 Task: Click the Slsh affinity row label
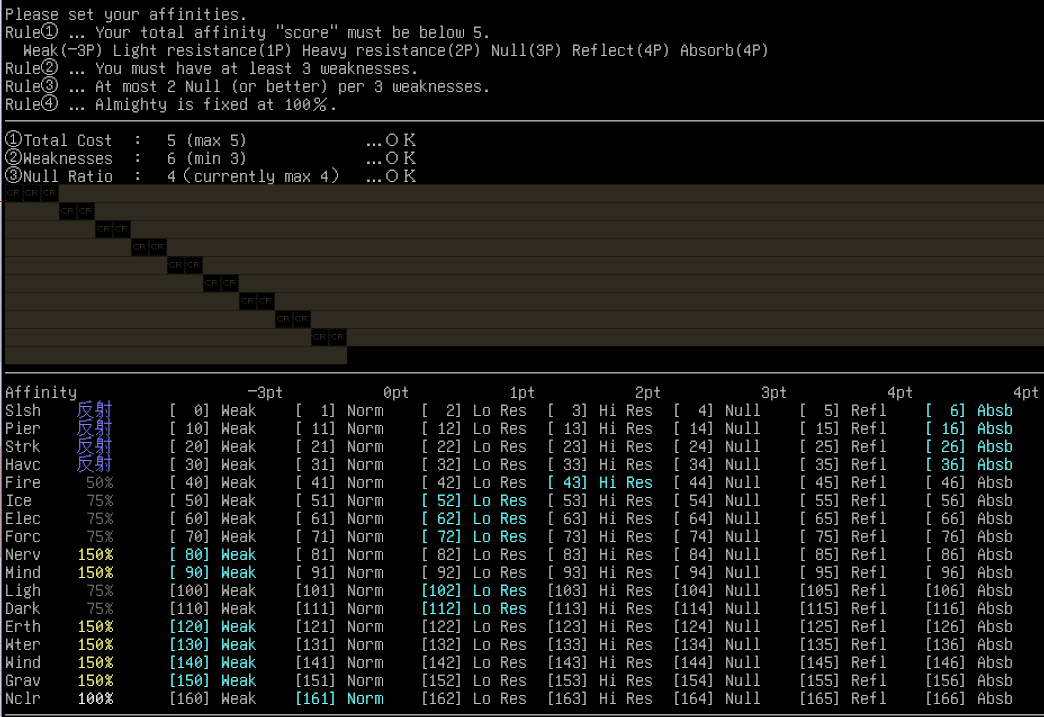(x=23, y=411)
